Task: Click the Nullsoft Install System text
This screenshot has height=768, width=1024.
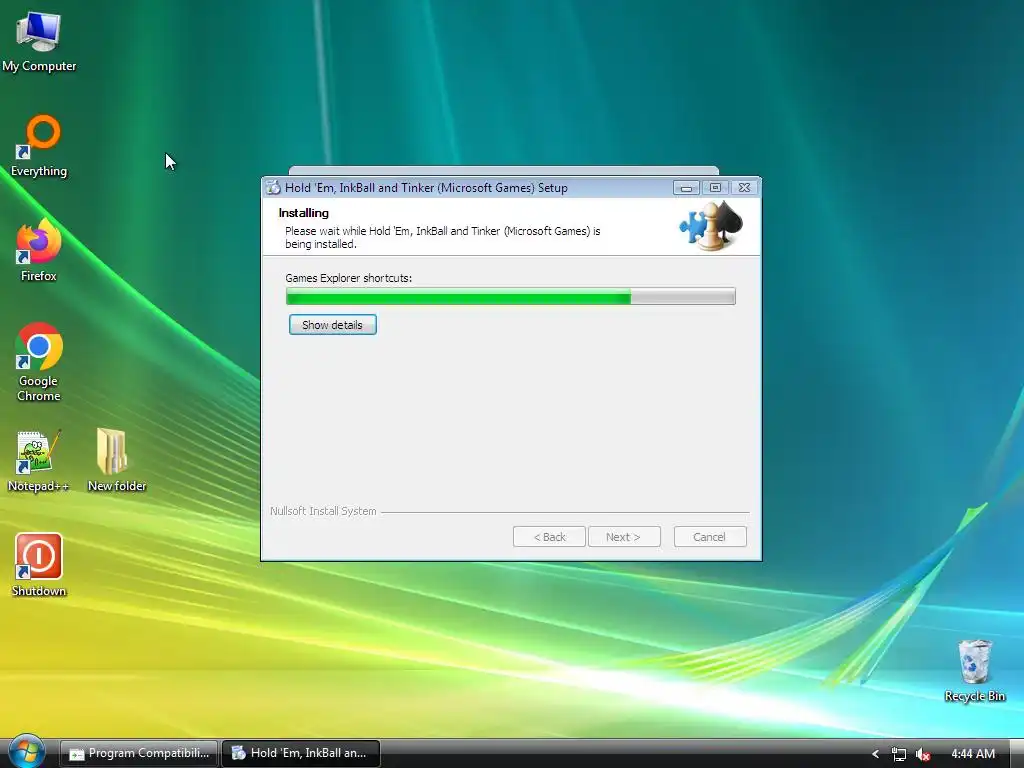Action: coord(323,511)
